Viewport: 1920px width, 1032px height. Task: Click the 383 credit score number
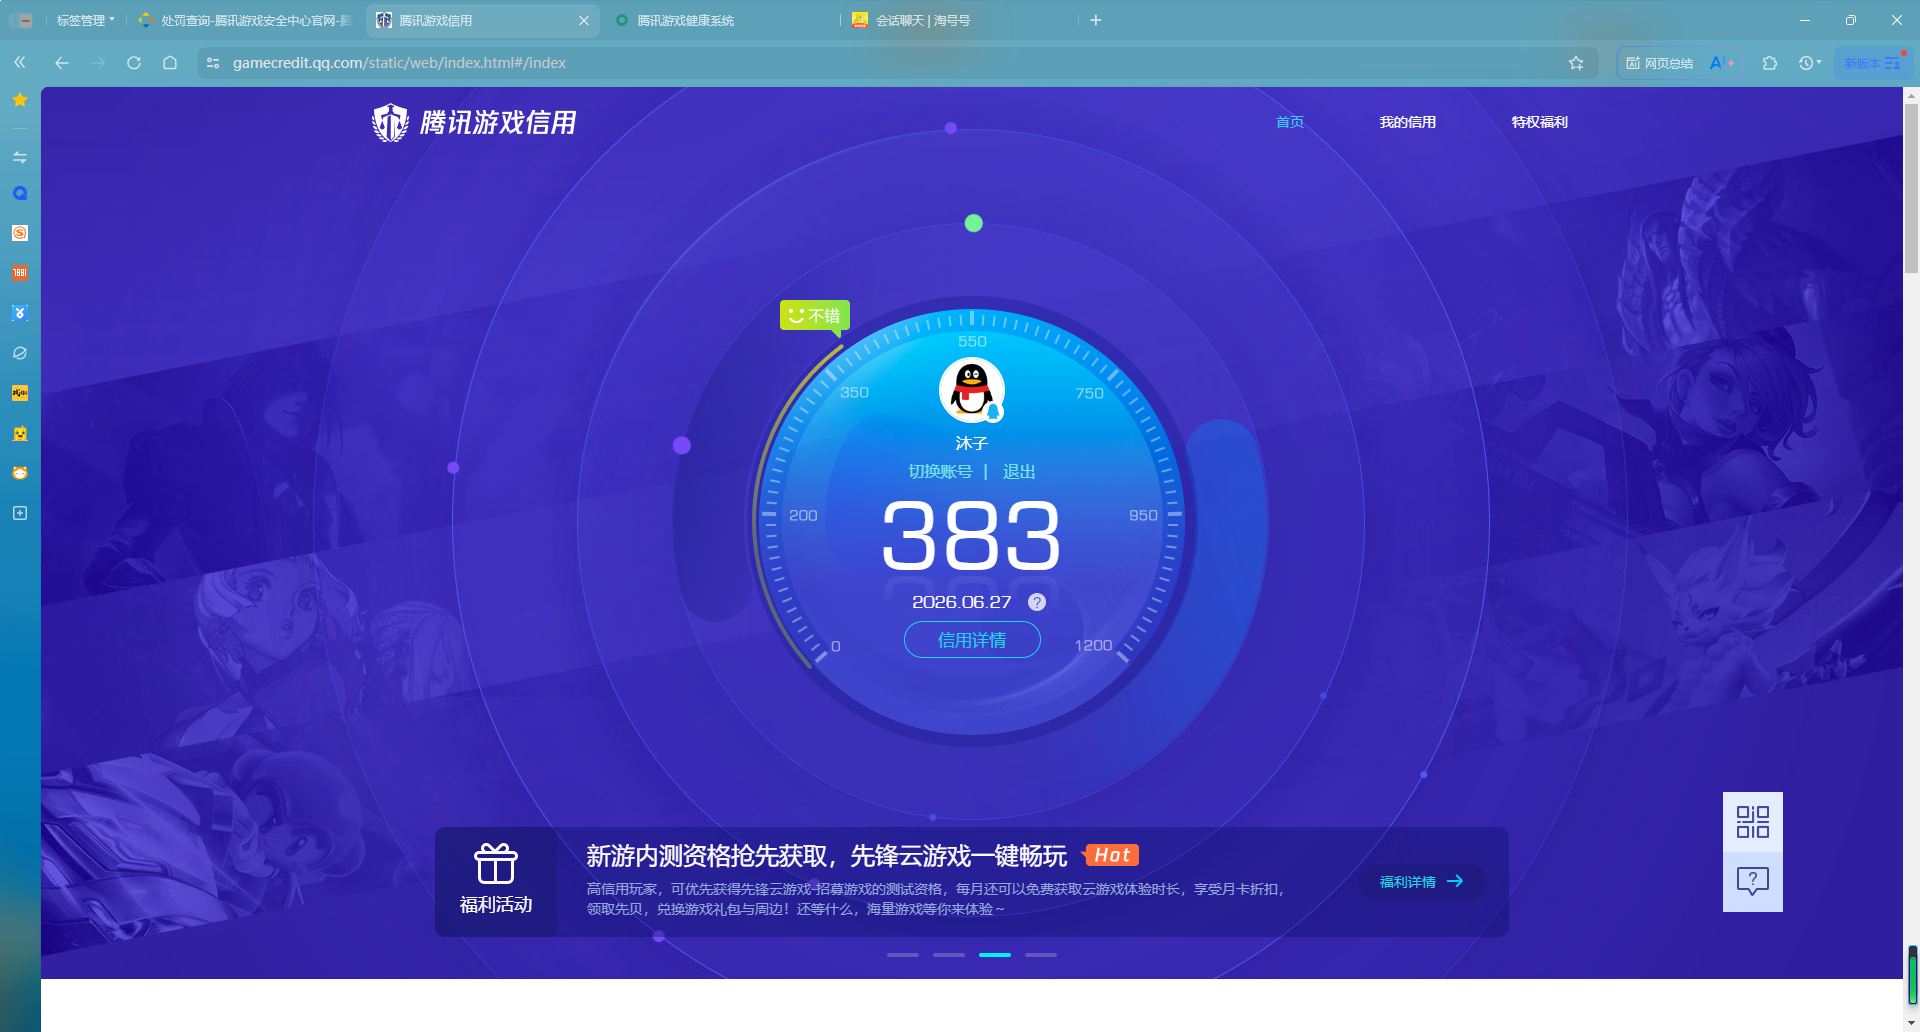point(971,537)
